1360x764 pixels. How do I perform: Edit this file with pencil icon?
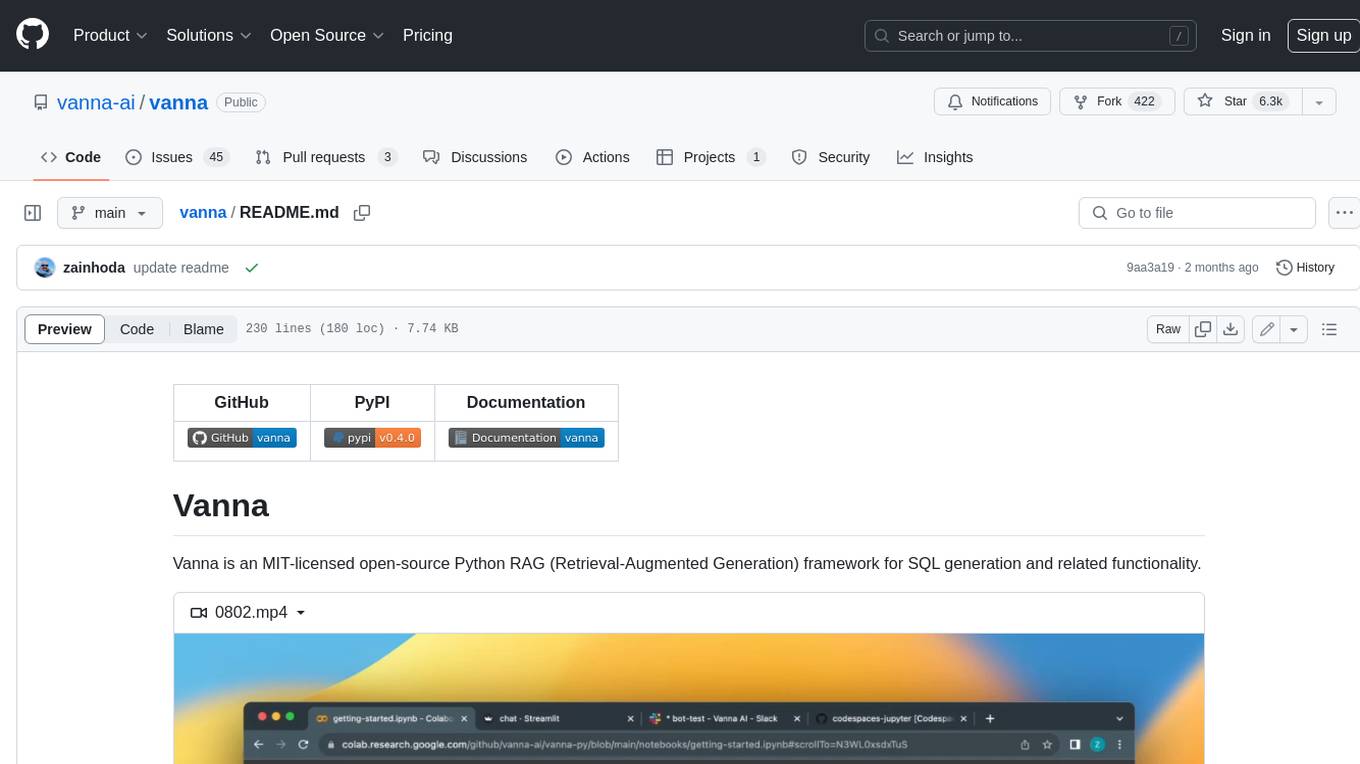click(x=1266, y=329)
